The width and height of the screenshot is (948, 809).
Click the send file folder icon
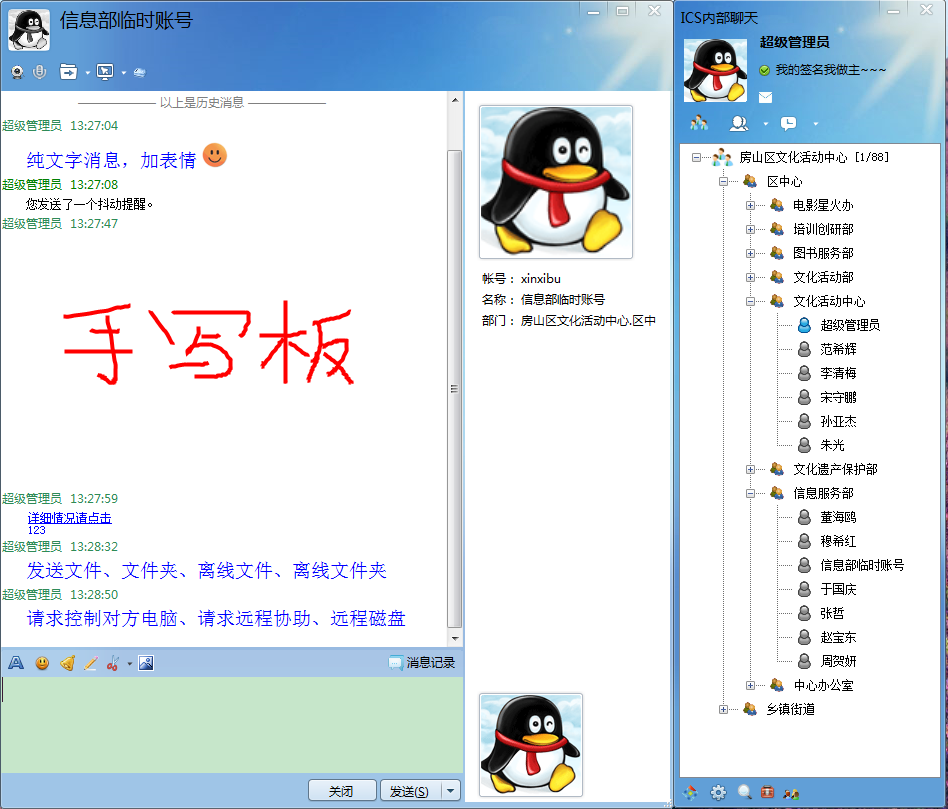point(68,72)
